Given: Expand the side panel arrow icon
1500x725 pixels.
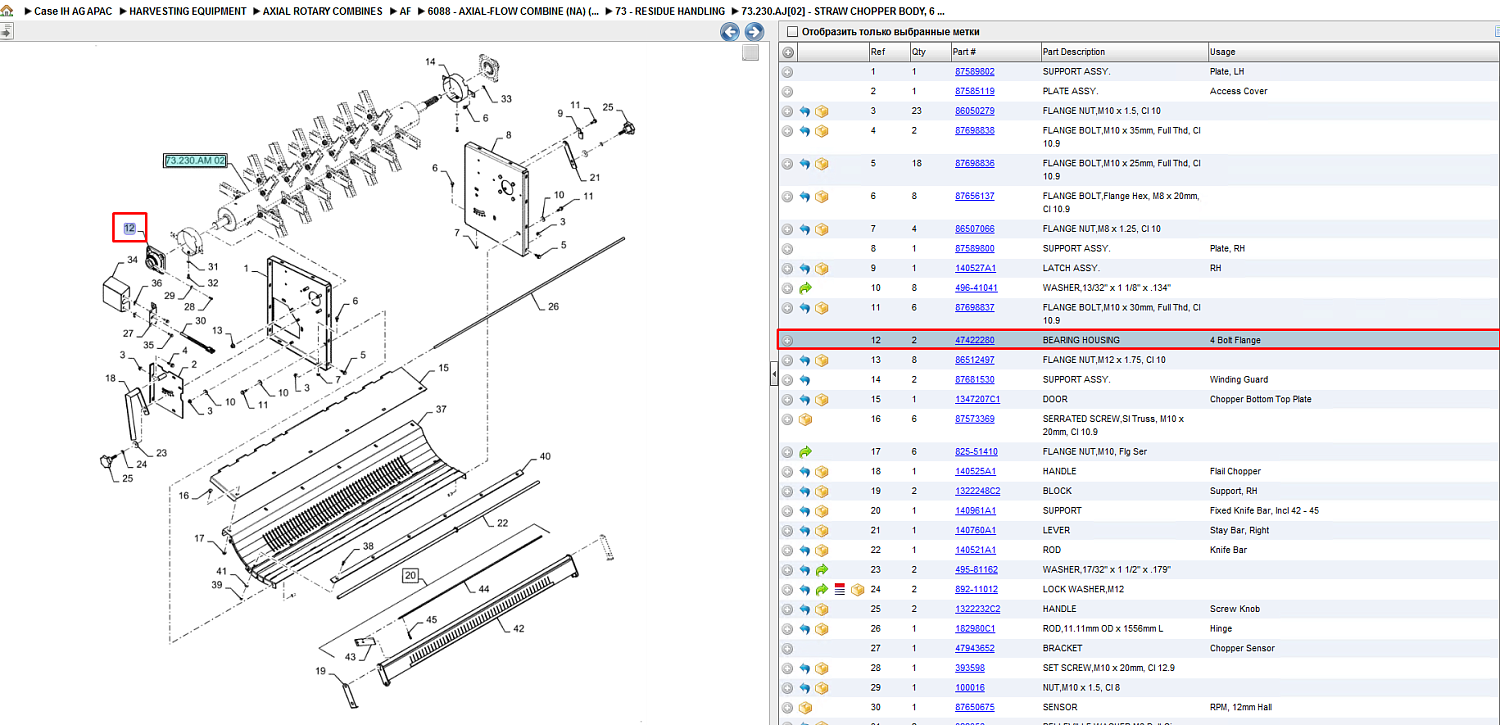Looking at the screenshot, I should tap(6, 32).
